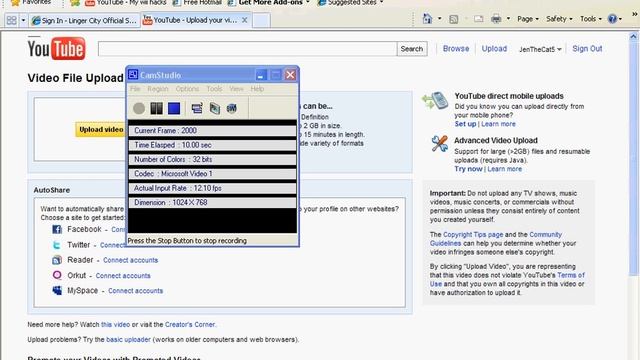The width and height of the screenshot is (640, 360).
Task: Click the Orkut icon in AutoShare
Action: point(57,275)
